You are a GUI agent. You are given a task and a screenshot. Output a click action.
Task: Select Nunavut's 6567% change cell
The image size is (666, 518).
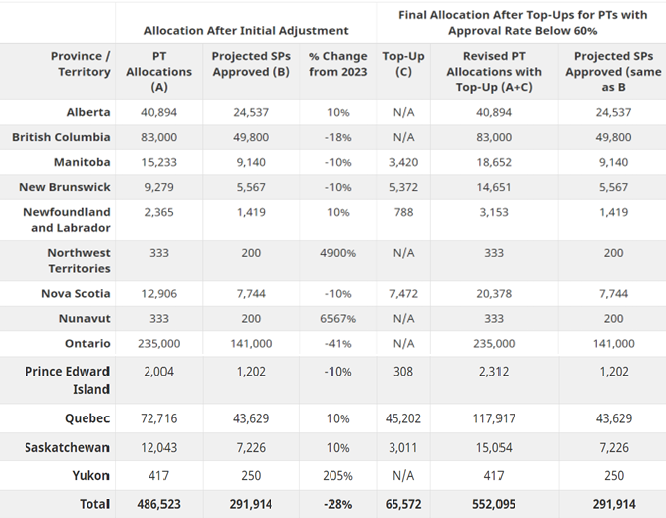[338, 319]
